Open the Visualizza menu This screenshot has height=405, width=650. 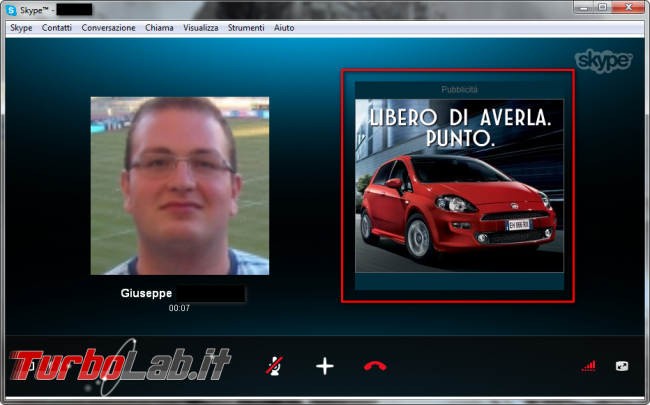point(201,28)
